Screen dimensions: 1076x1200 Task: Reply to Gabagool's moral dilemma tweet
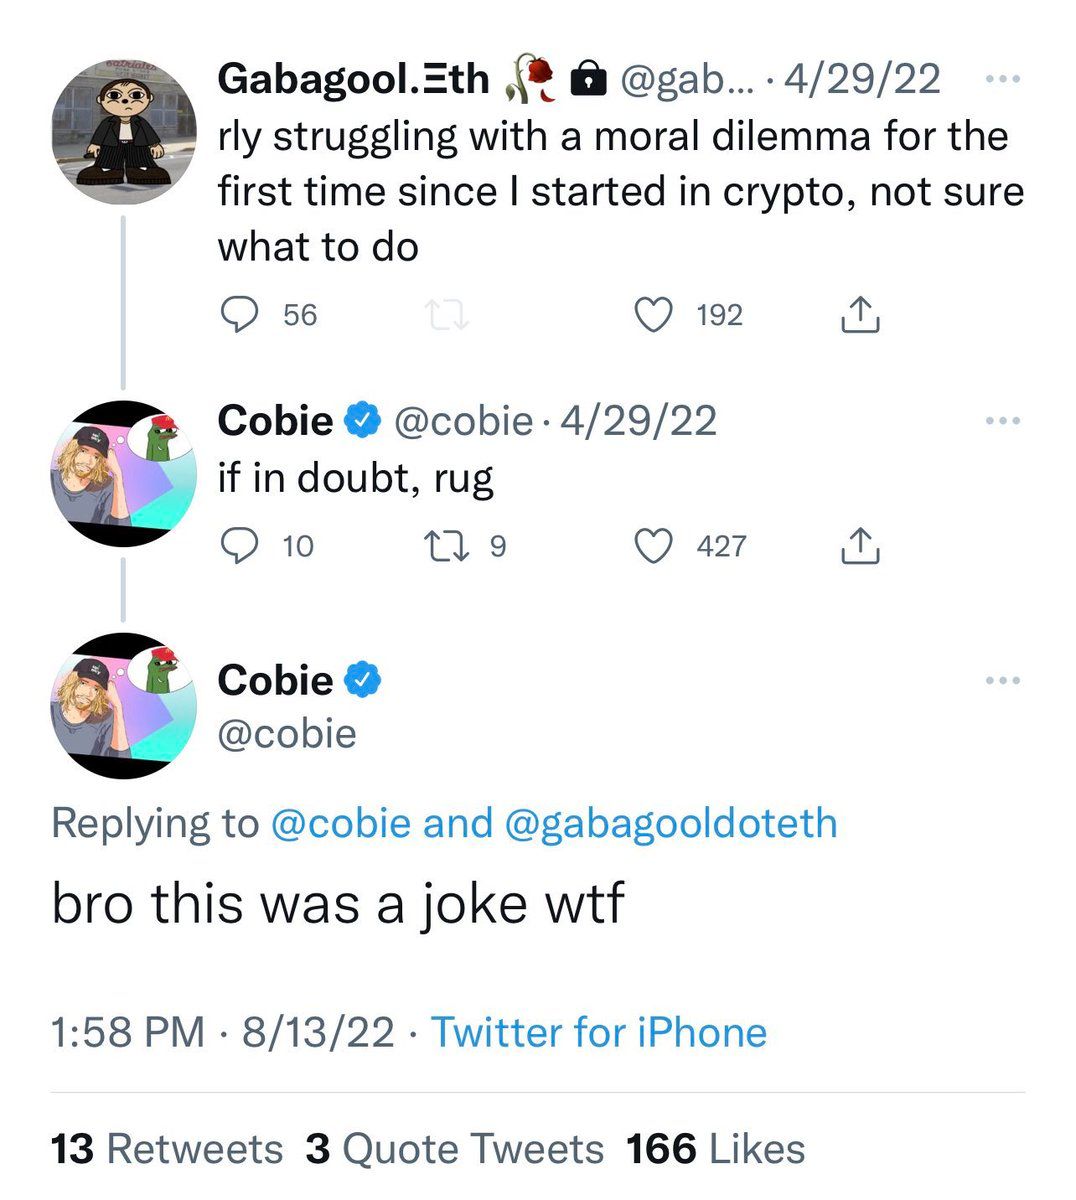(239, 316)
